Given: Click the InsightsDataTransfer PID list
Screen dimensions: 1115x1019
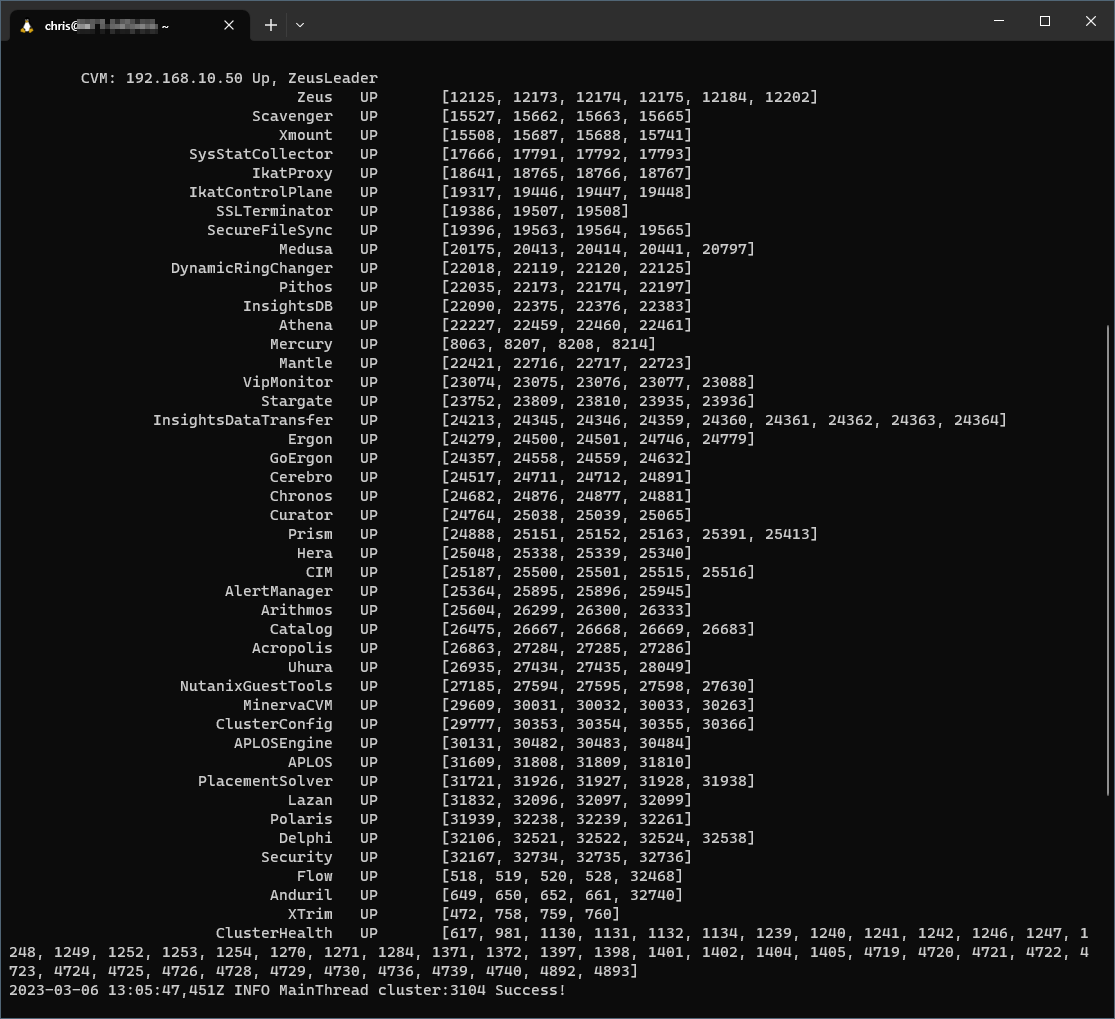Looking at the screenshot, I should [x=724, y=420].
